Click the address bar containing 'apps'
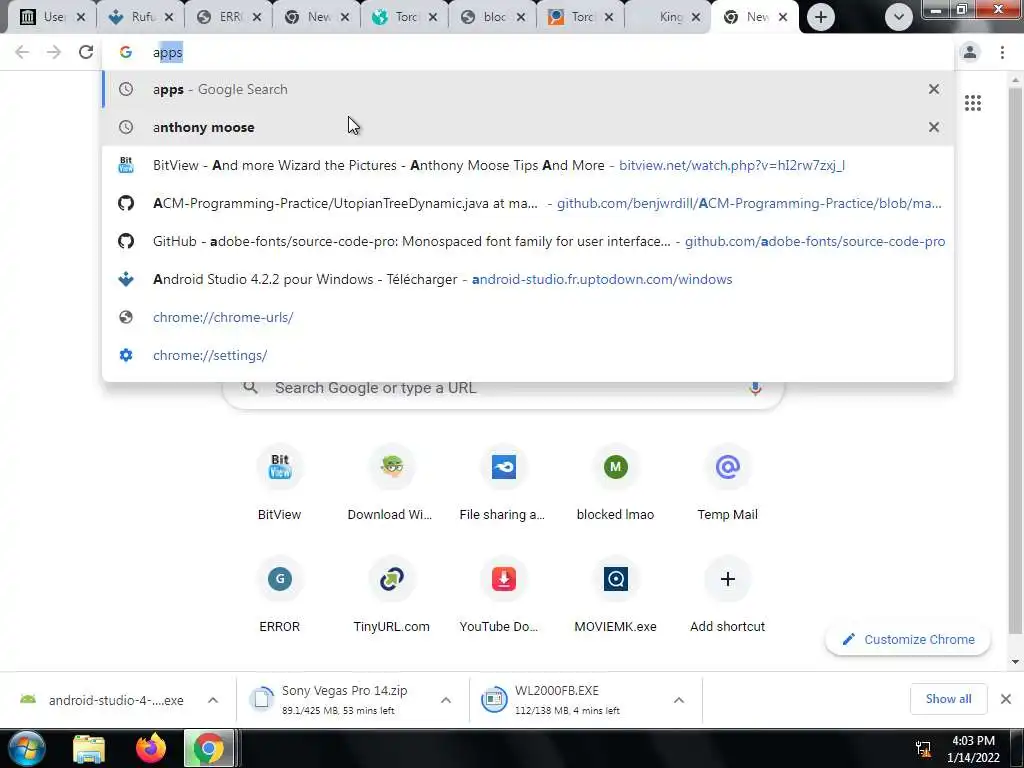Image resolution: width=1024 pixels, height=768 pixels. pyautogui.click(x=528, y=52)
